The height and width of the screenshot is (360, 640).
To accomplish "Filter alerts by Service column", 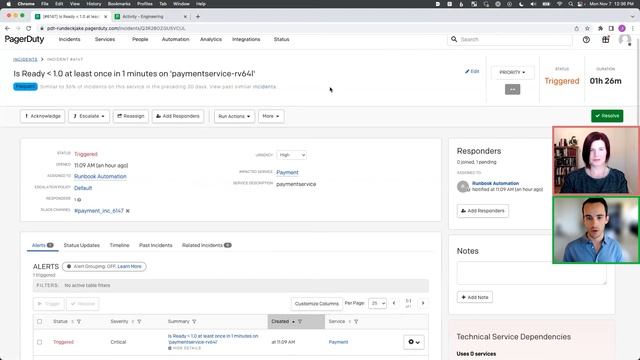I will coord(356,322).
